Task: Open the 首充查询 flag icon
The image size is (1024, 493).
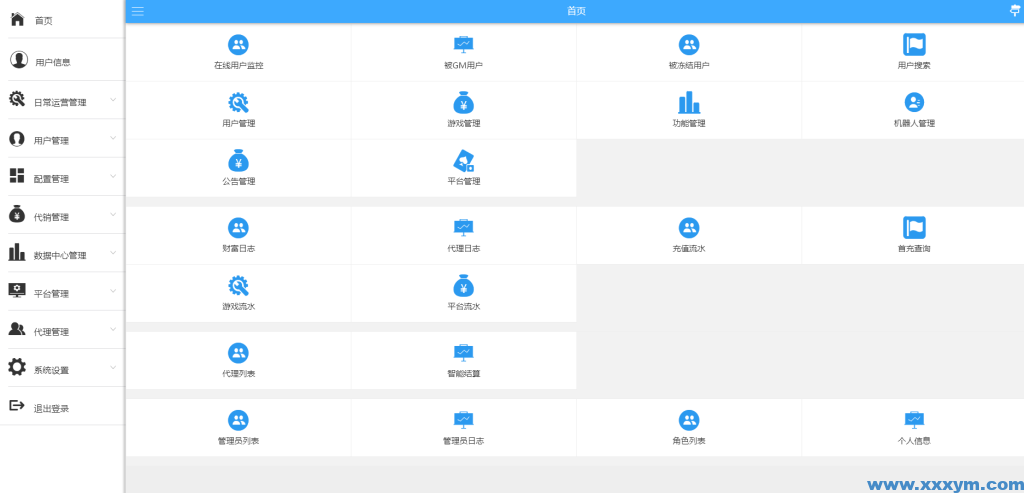Action: 914,228
